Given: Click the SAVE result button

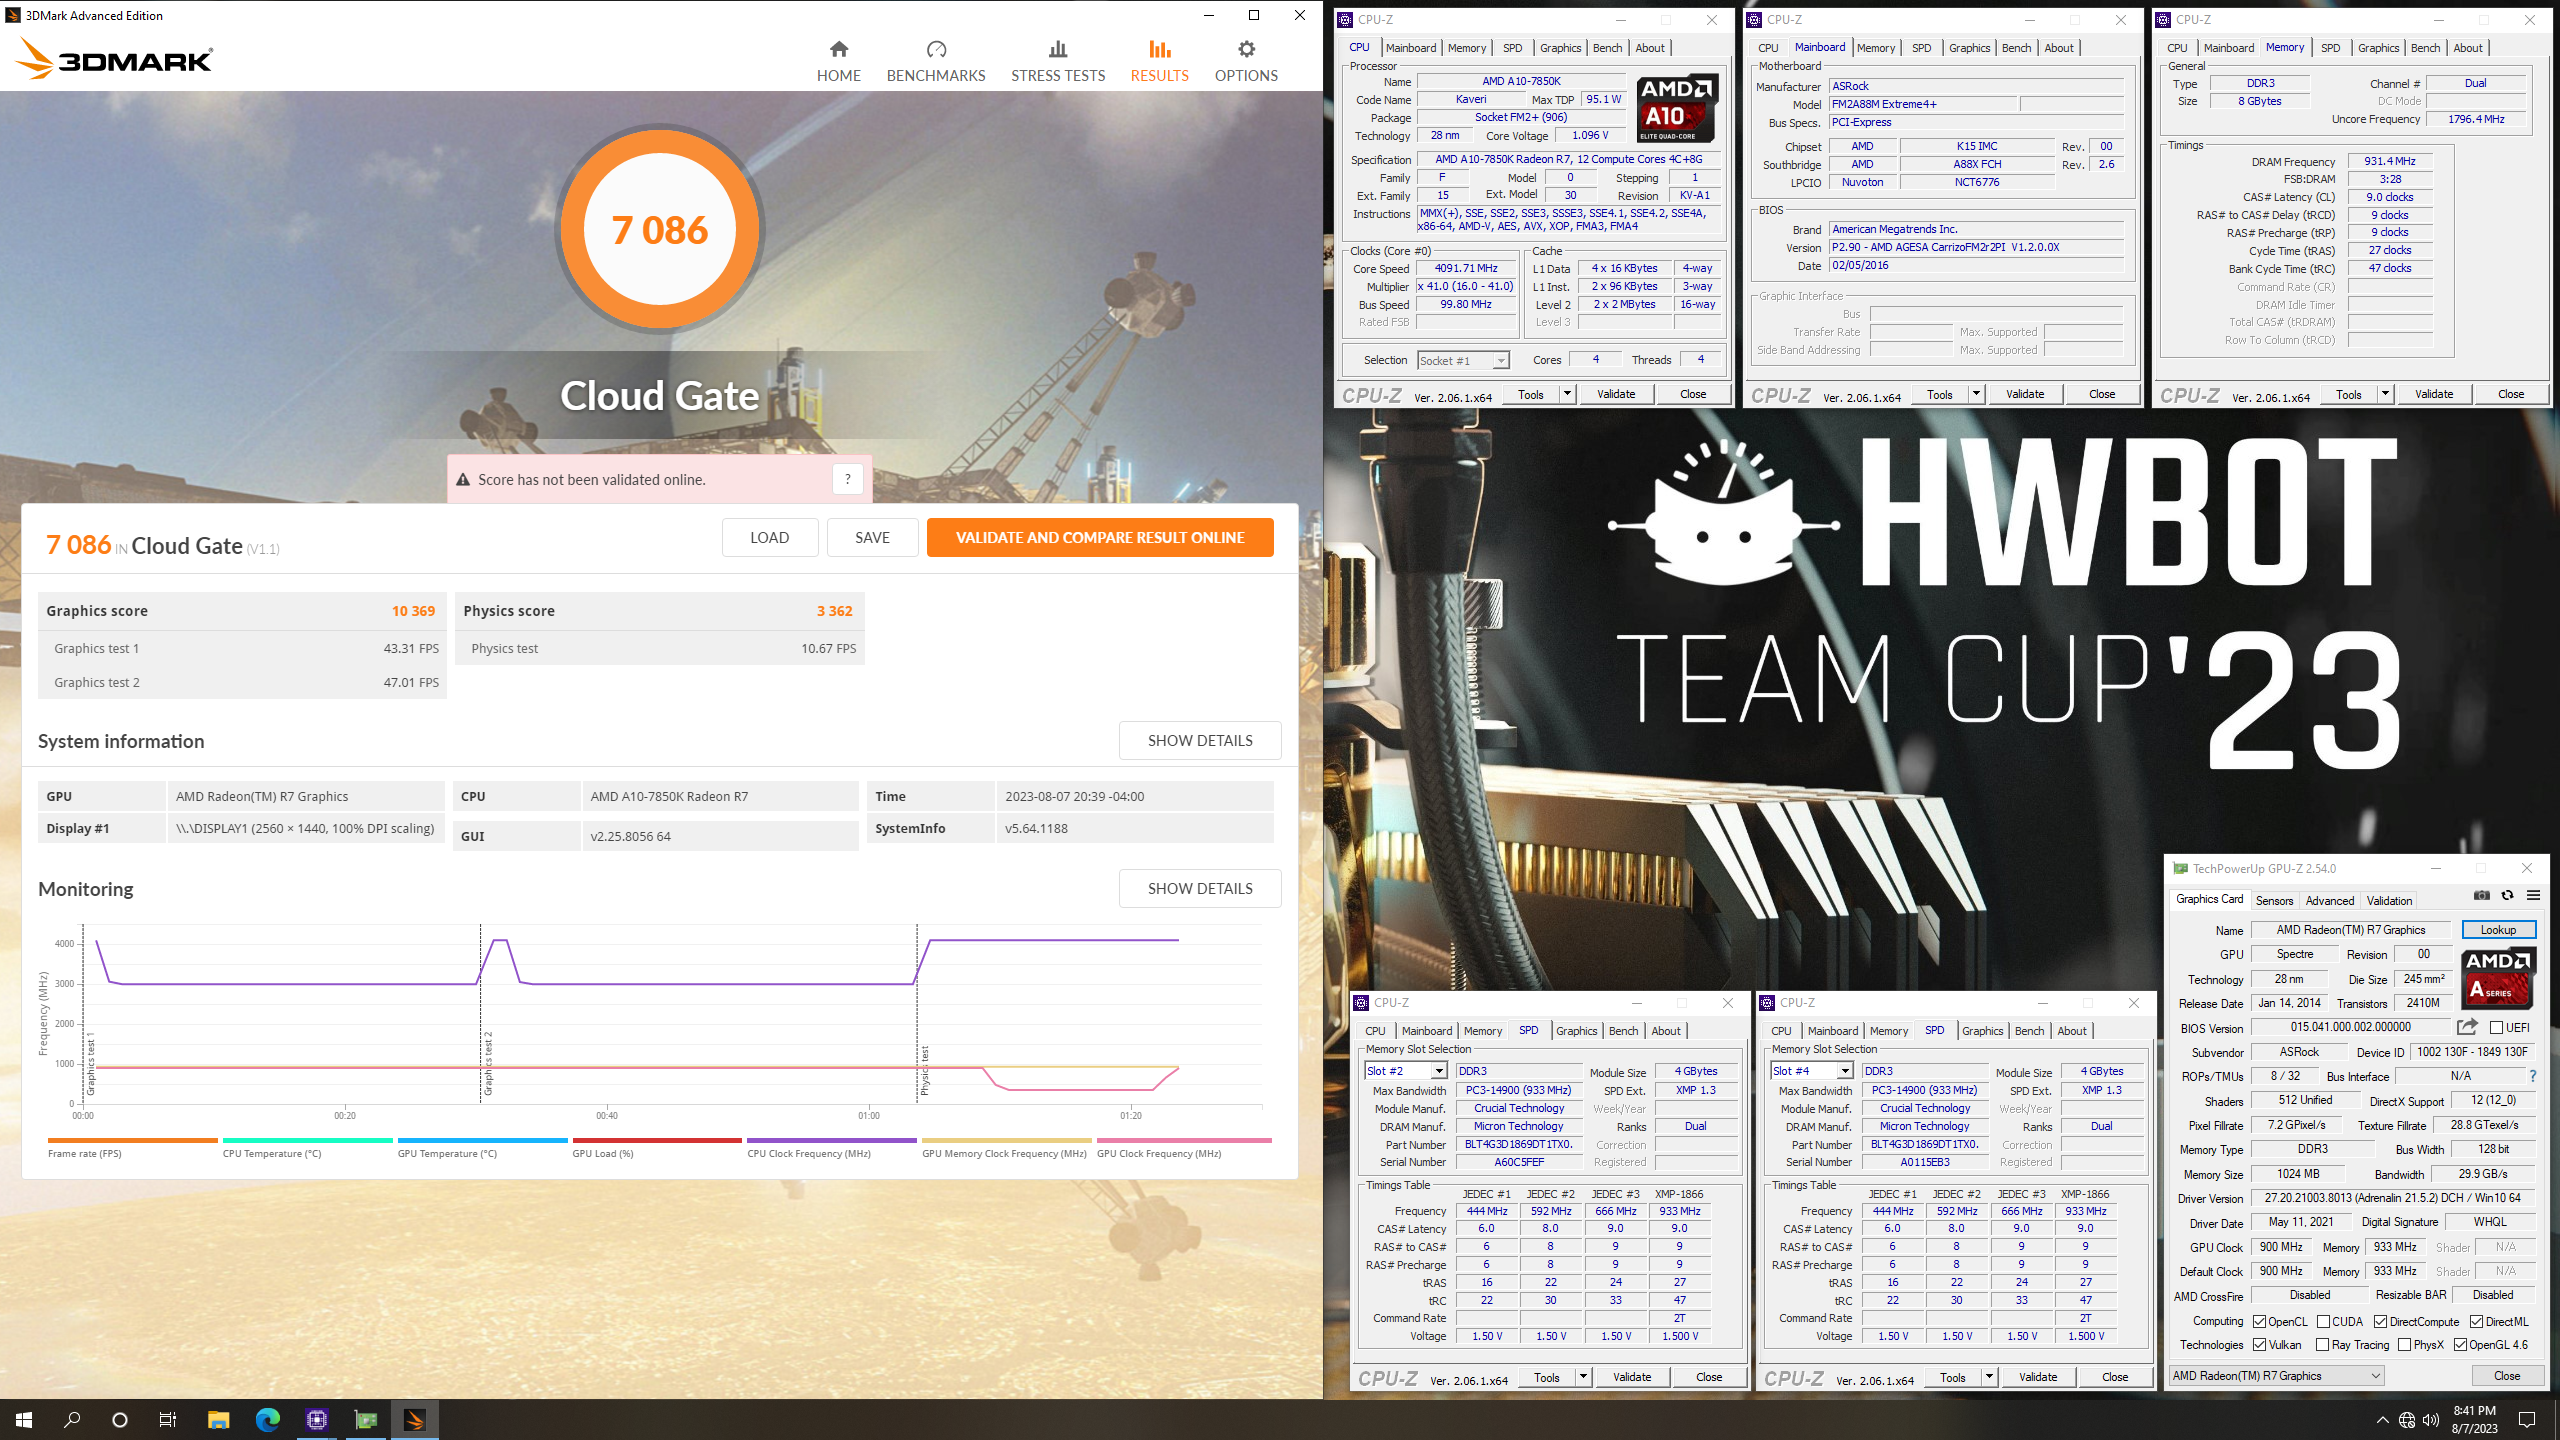Looking at the screenshot, I should pos(872,537).
